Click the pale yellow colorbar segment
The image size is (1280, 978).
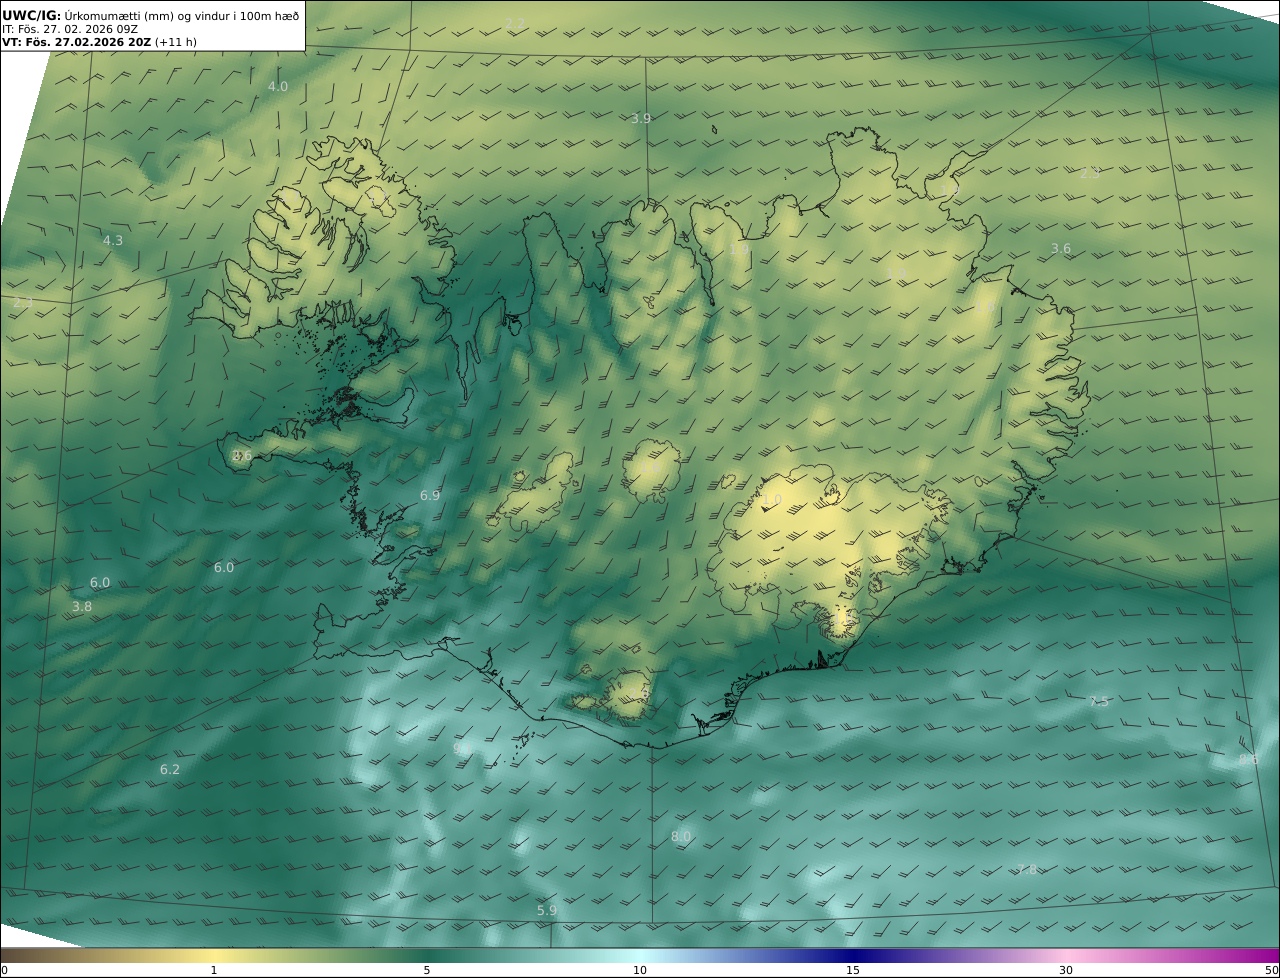[x=214, y=955]
